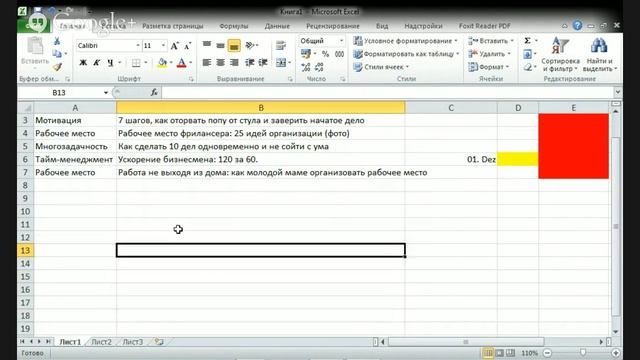This screenshot has height=360, width=640.
Task: Open the Формулы ribbon tab
Action: [233, 26]
